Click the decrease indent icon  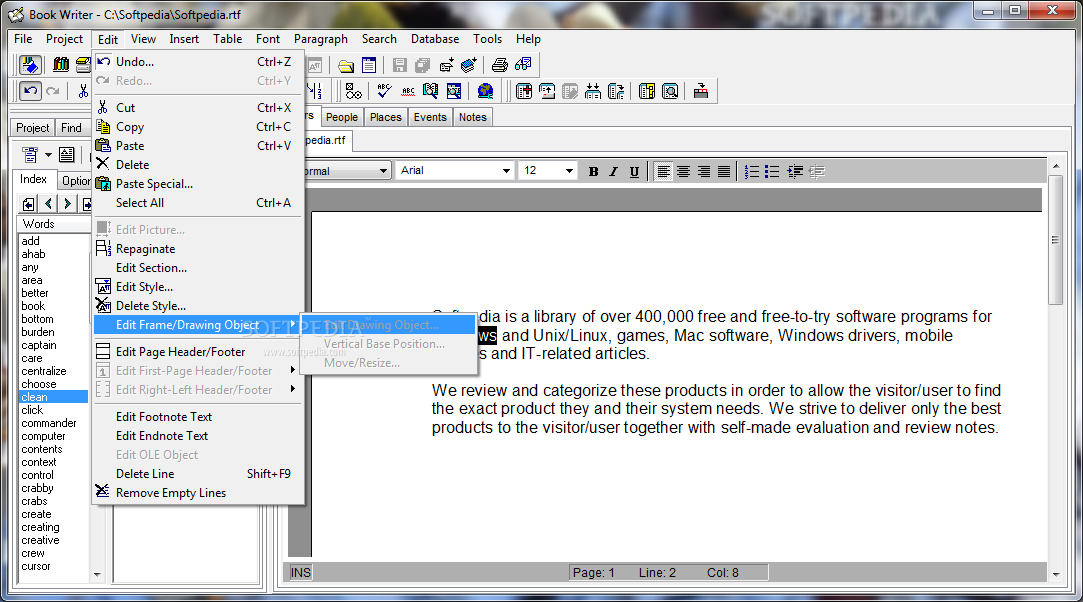(x=817, y=171)
